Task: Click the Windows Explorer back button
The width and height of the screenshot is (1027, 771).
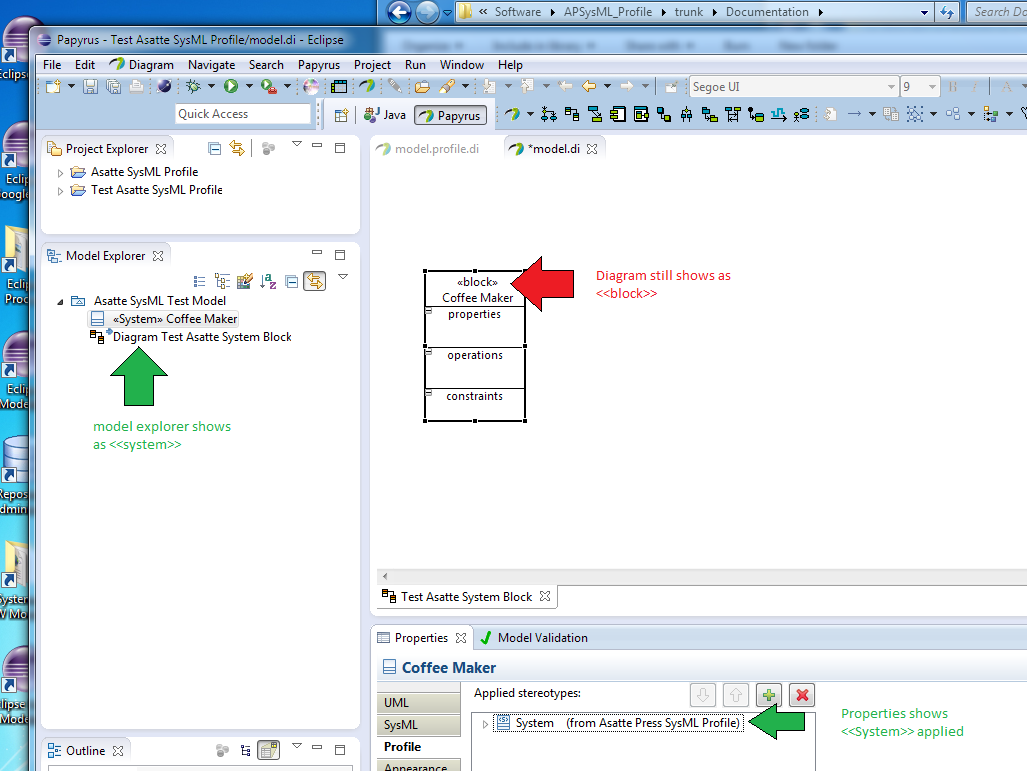Action: 399,12
